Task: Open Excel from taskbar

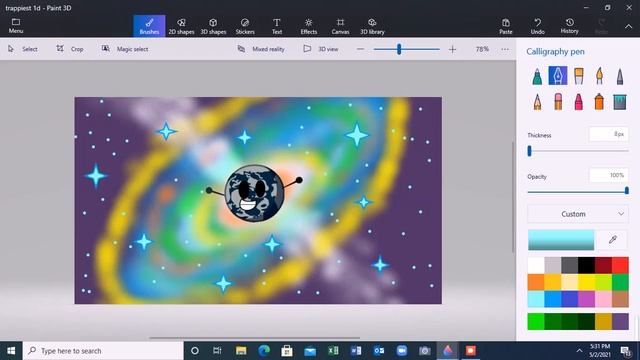Action: [x=333, y=351]
